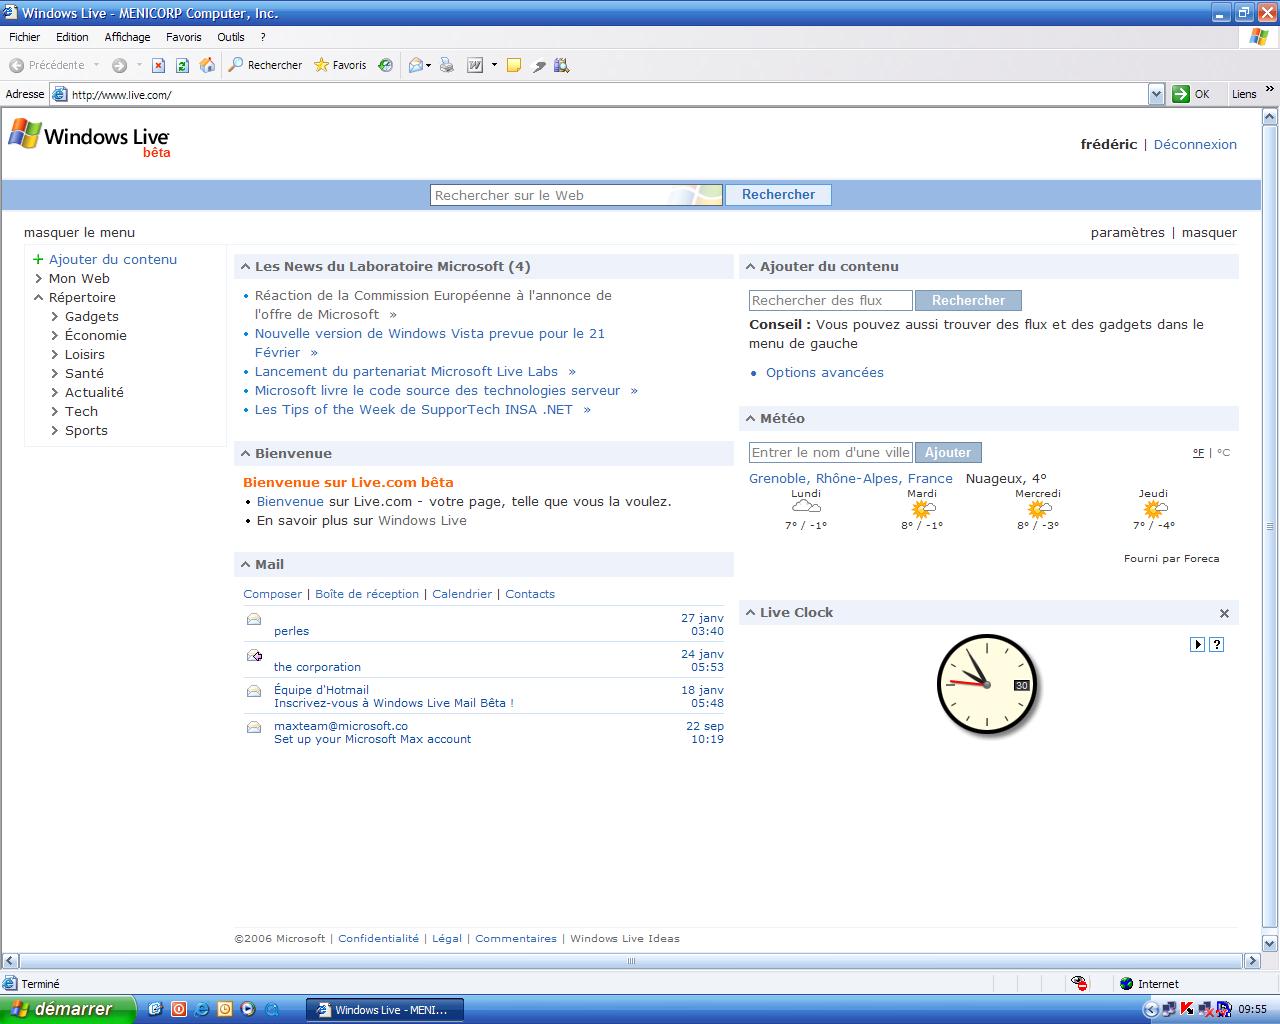Go to the home page icon
Screen dimensions: 1280x1024
(207, 65)
